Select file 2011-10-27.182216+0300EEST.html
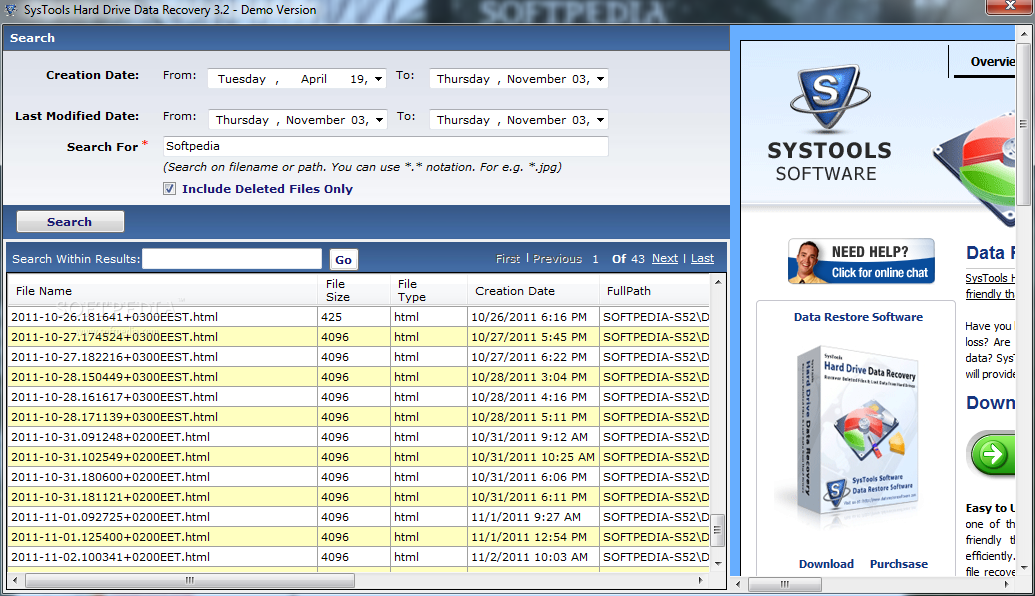 (x=114, y=356)
